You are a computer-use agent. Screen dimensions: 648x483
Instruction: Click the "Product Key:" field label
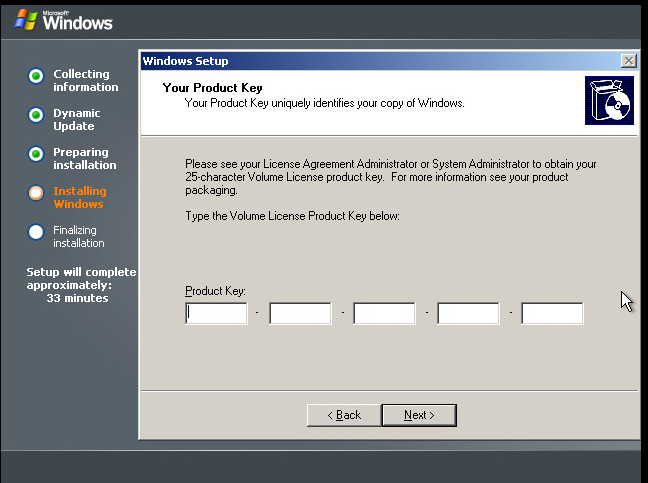click(x=215, y=291)
